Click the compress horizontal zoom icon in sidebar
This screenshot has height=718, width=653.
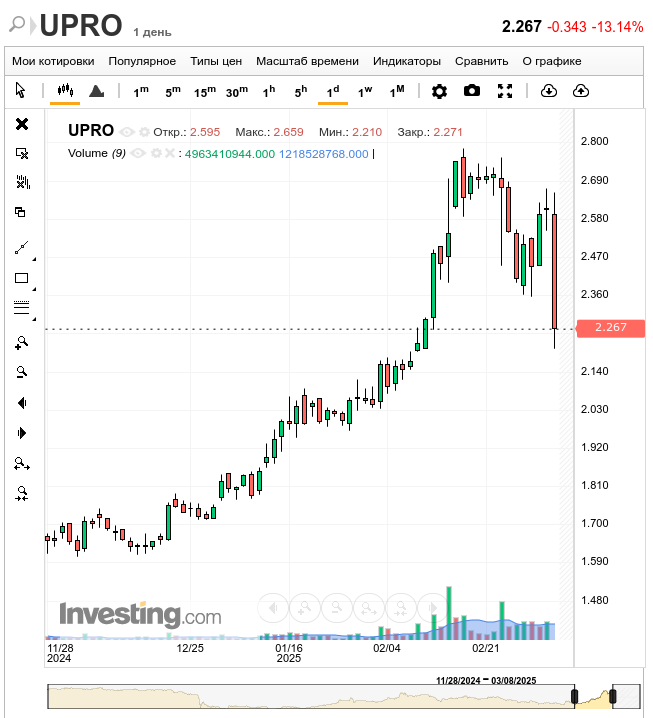coord(22,494)
